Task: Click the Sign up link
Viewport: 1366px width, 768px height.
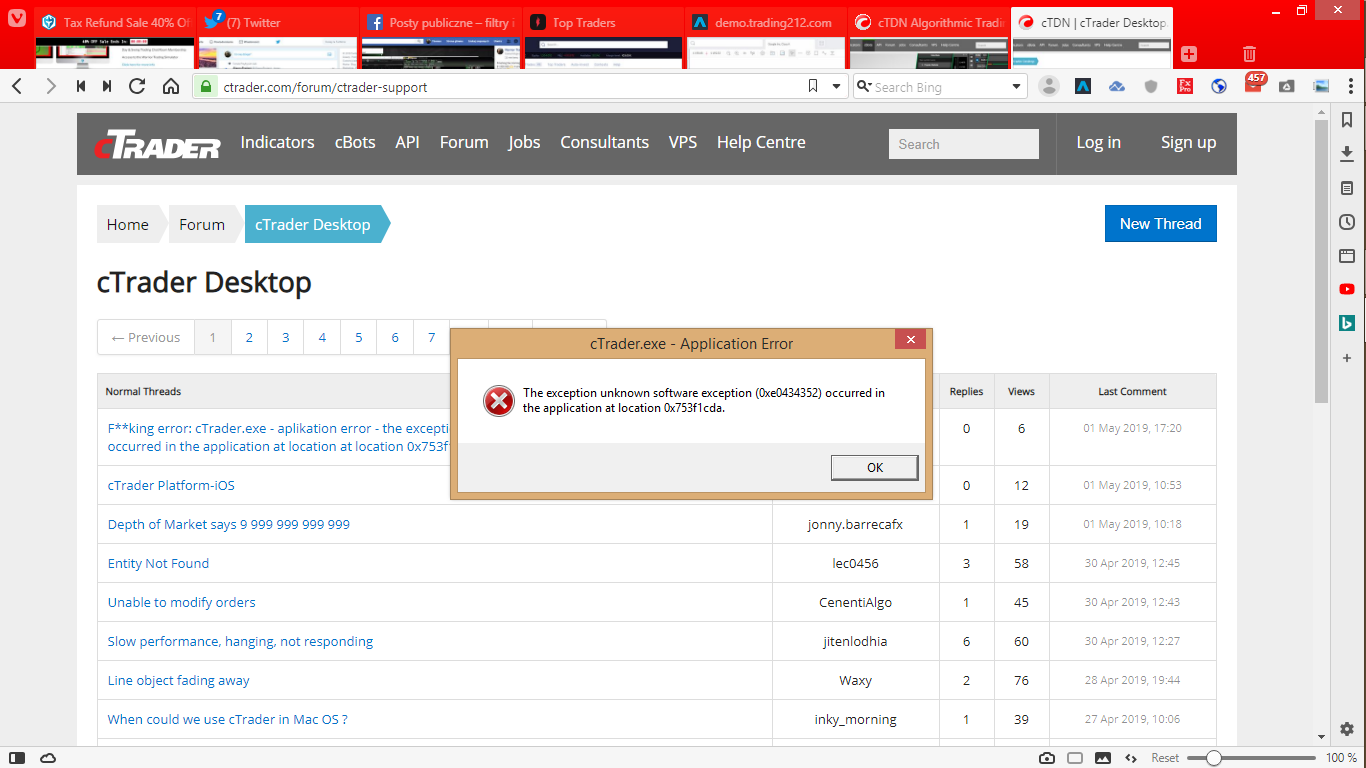Action: coord(1188,142)
